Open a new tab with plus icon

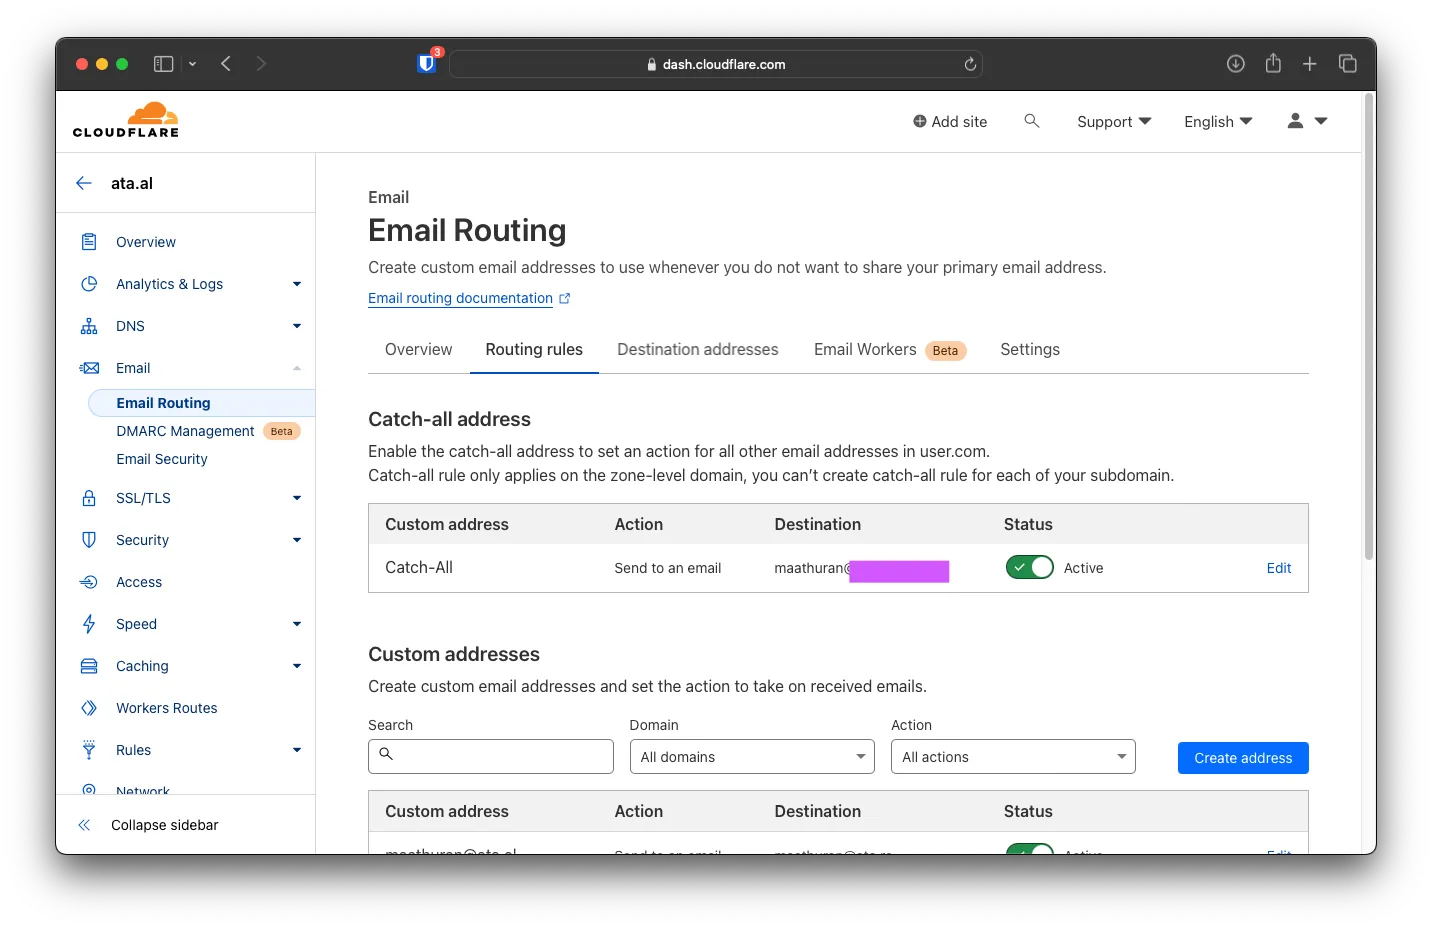(1310, 64)
